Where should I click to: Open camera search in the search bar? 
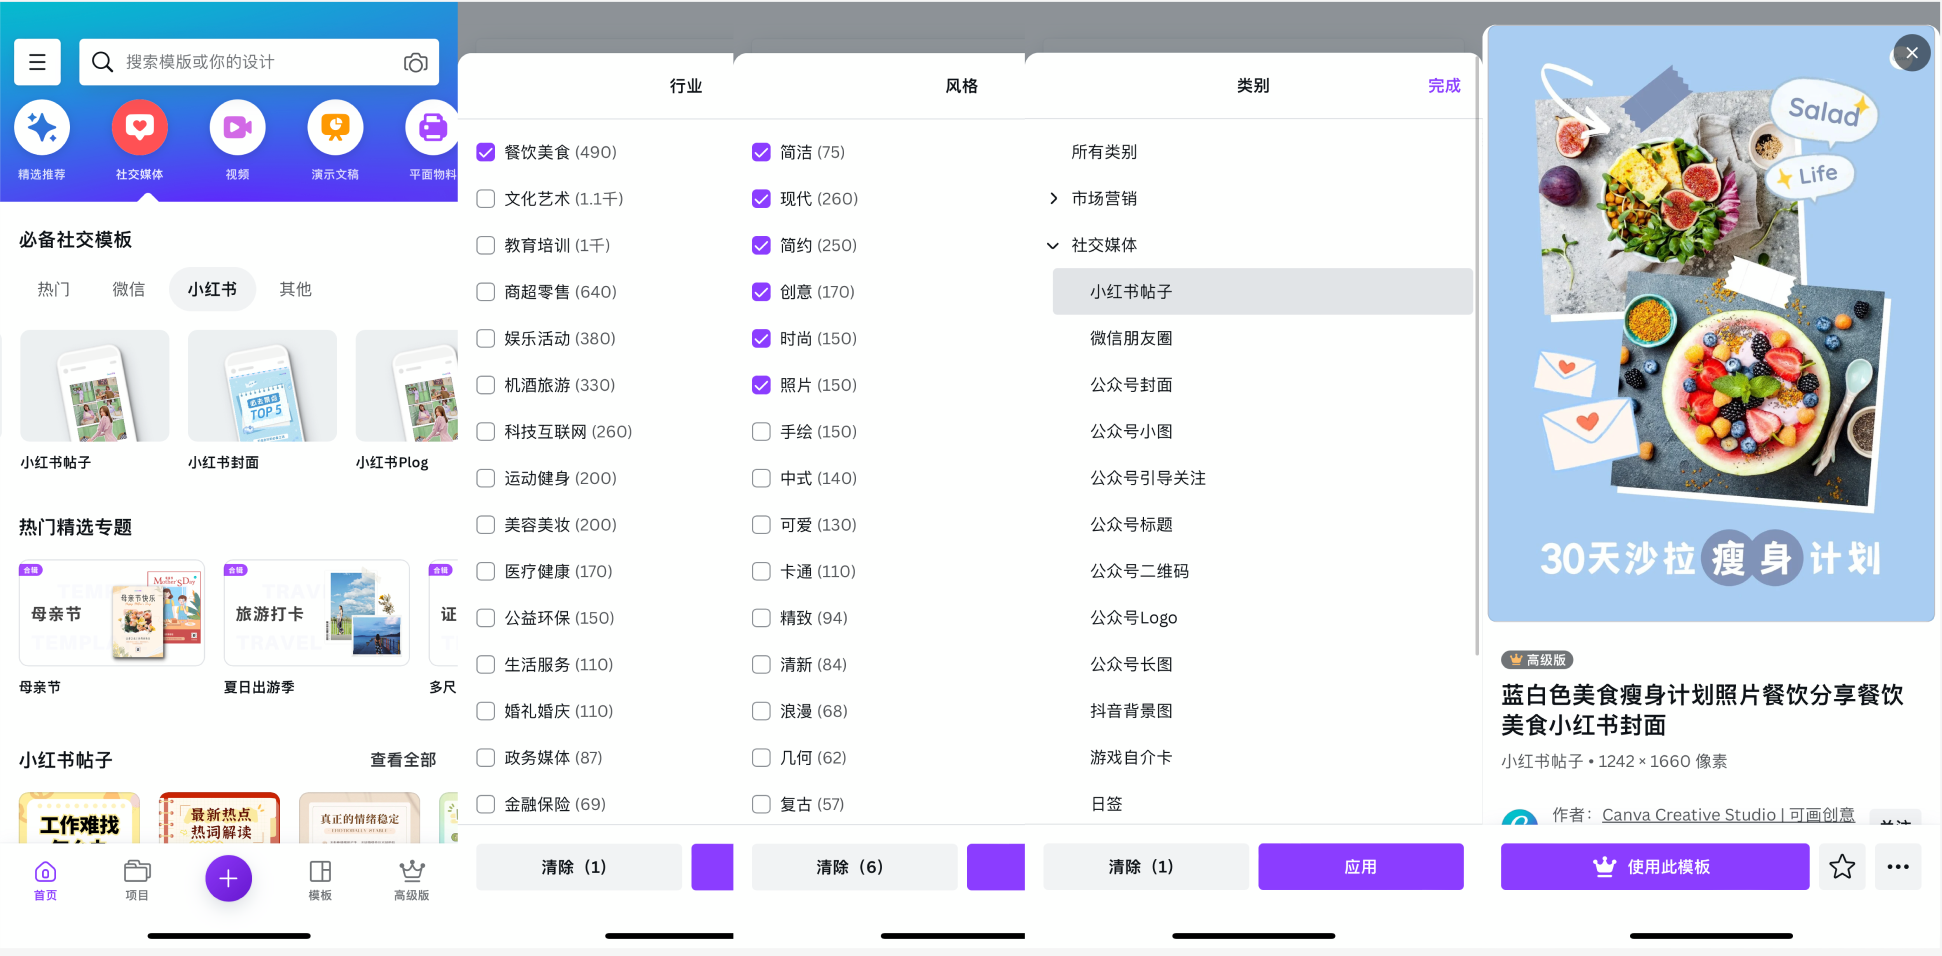click(415, 62)
